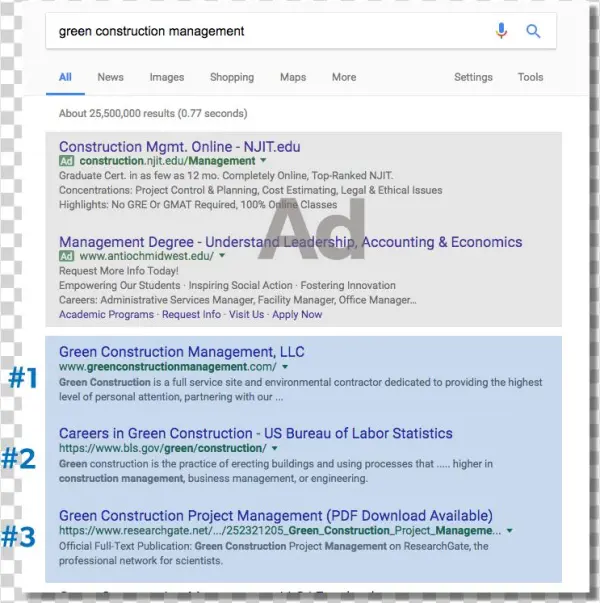600x603 pixels.
Task: Click the www.antiochmidwest.edu/ URL text
Action: pos(147,256)
